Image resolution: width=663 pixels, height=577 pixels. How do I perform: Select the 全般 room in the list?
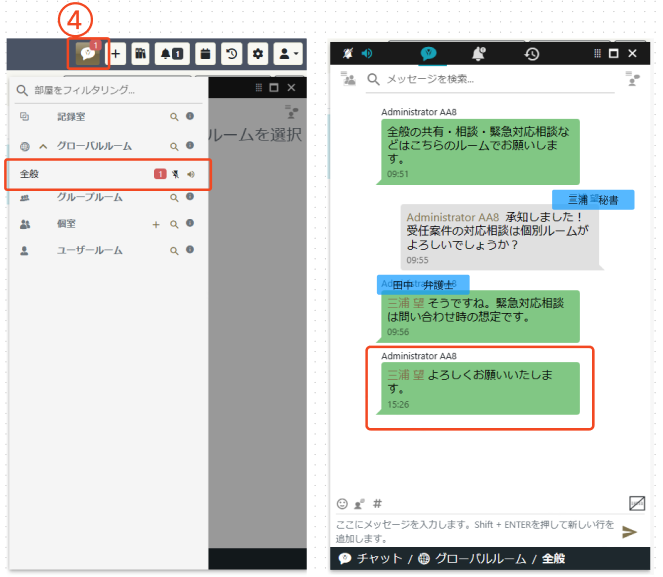(80, 174)
